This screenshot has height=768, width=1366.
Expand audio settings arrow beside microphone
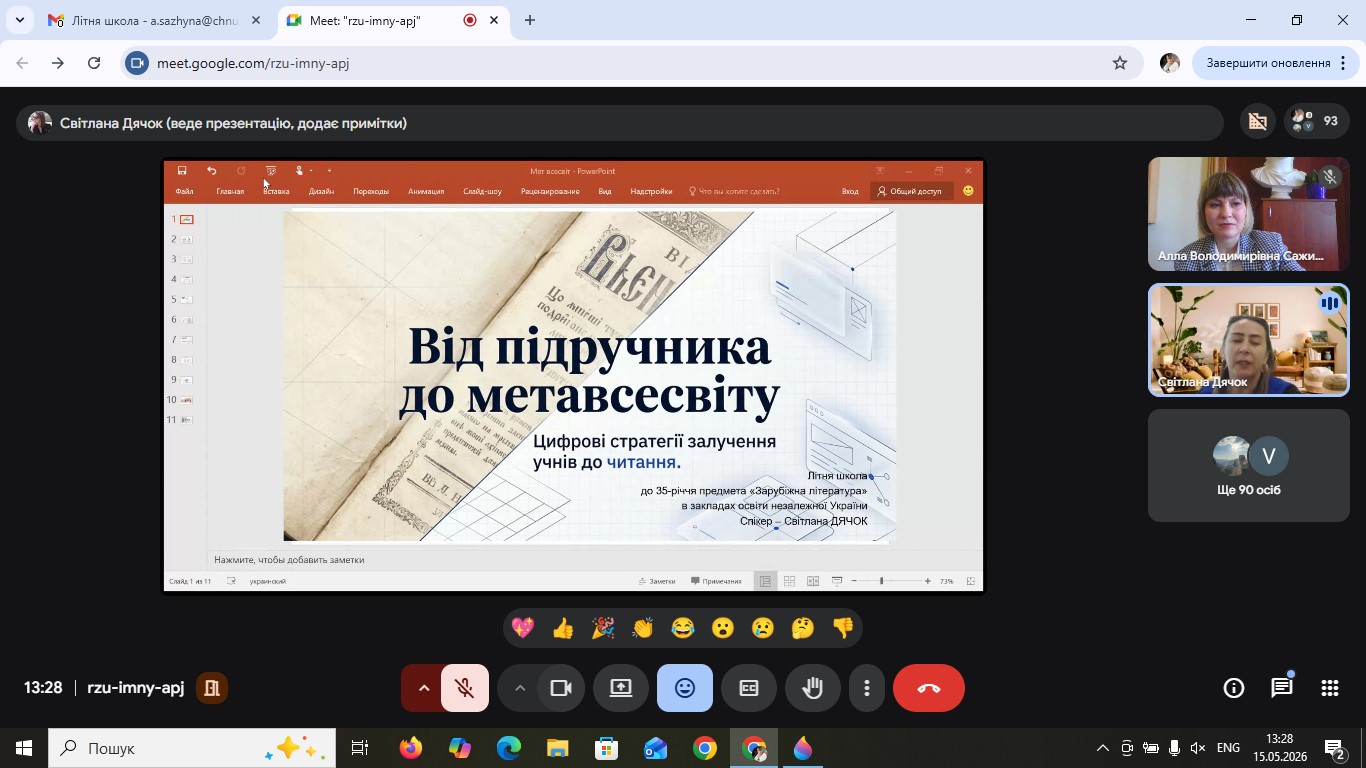423,688
